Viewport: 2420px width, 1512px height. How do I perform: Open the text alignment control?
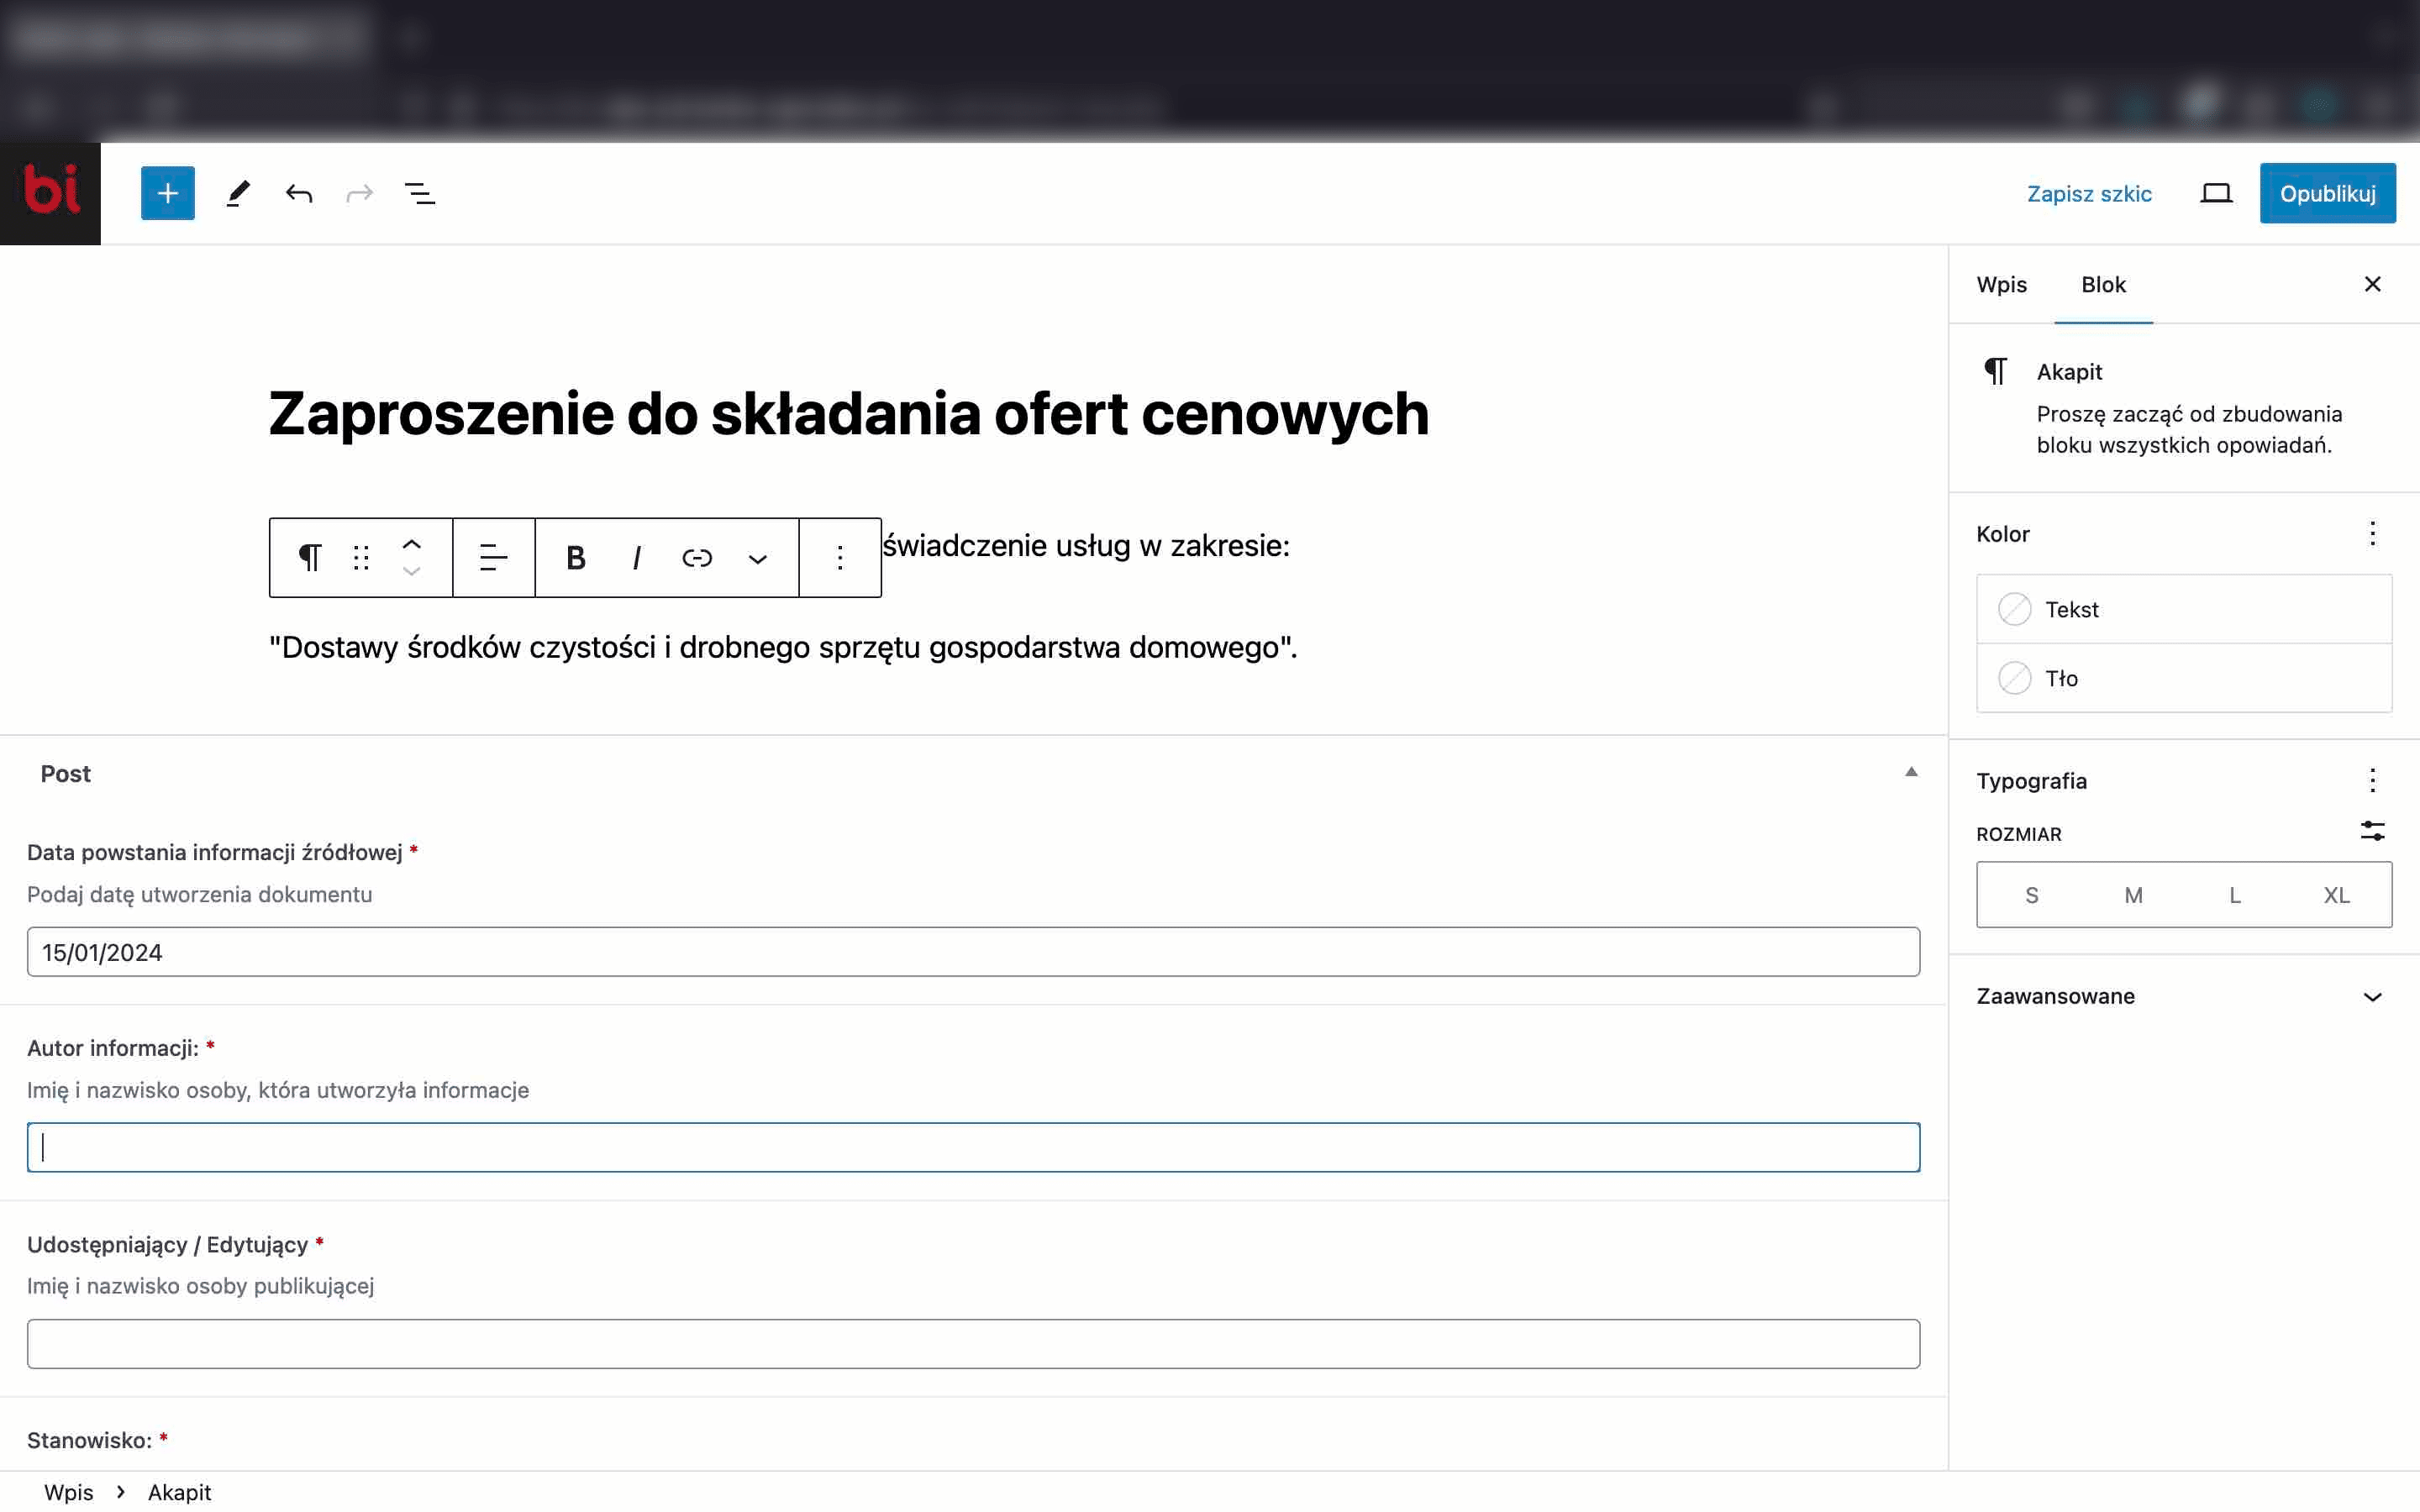click(x=494, y=557)
